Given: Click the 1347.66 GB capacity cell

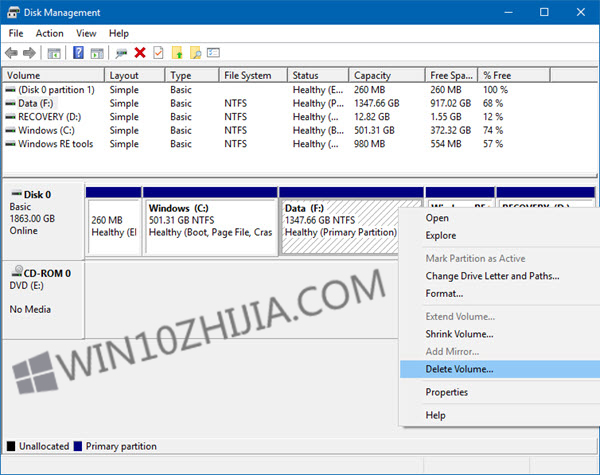Looking at the screenshot, I should pyautogui.click(x=377, y=103).
